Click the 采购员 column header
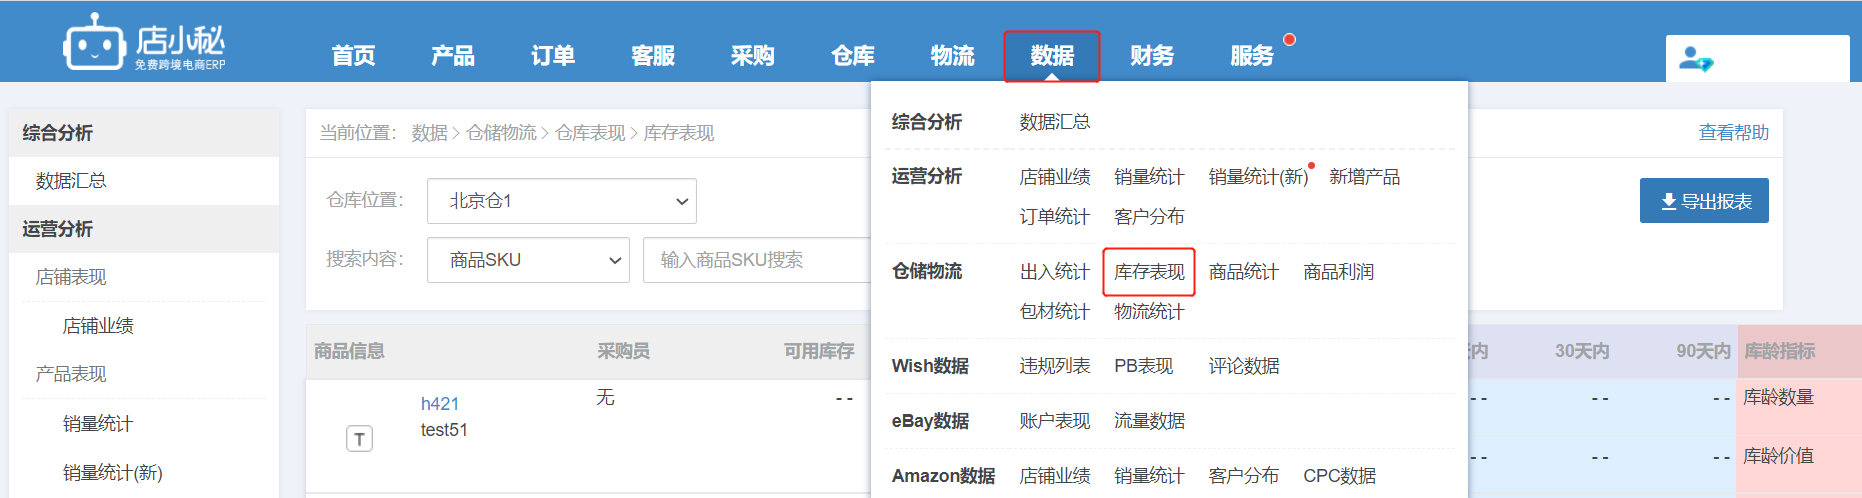This screenshot has height=498, width=1862. [624, 351]
